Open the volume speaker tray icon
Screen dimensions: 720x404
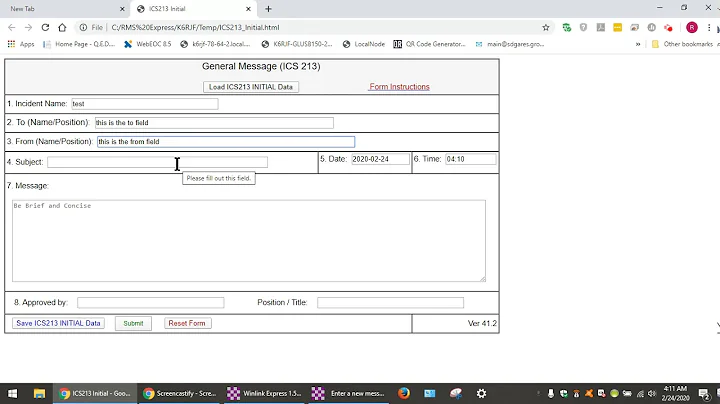(x=652, y=393)
